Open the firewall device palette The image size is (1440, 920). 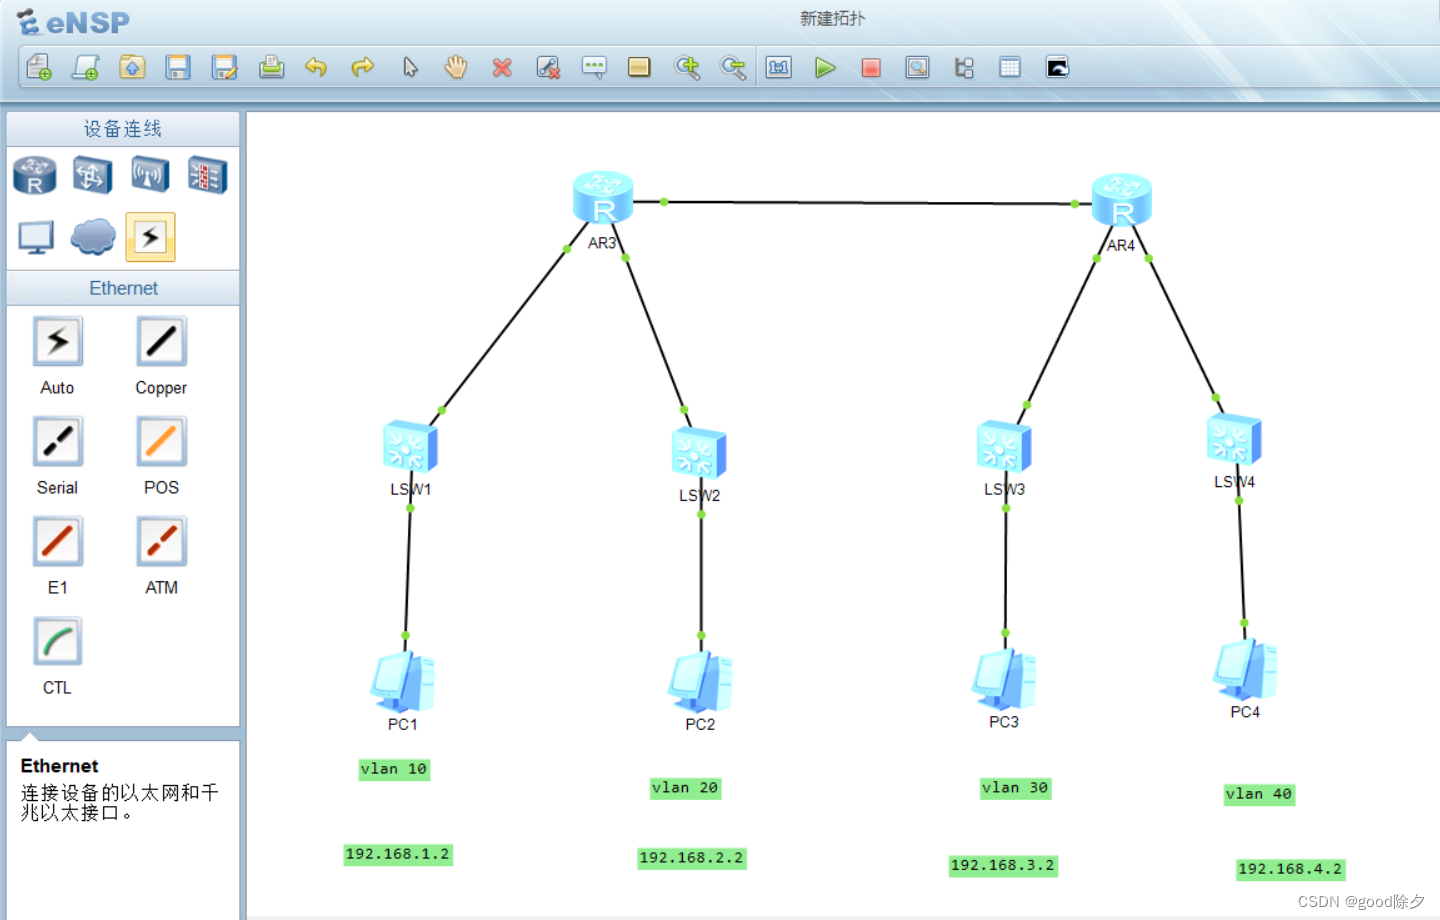206,175
